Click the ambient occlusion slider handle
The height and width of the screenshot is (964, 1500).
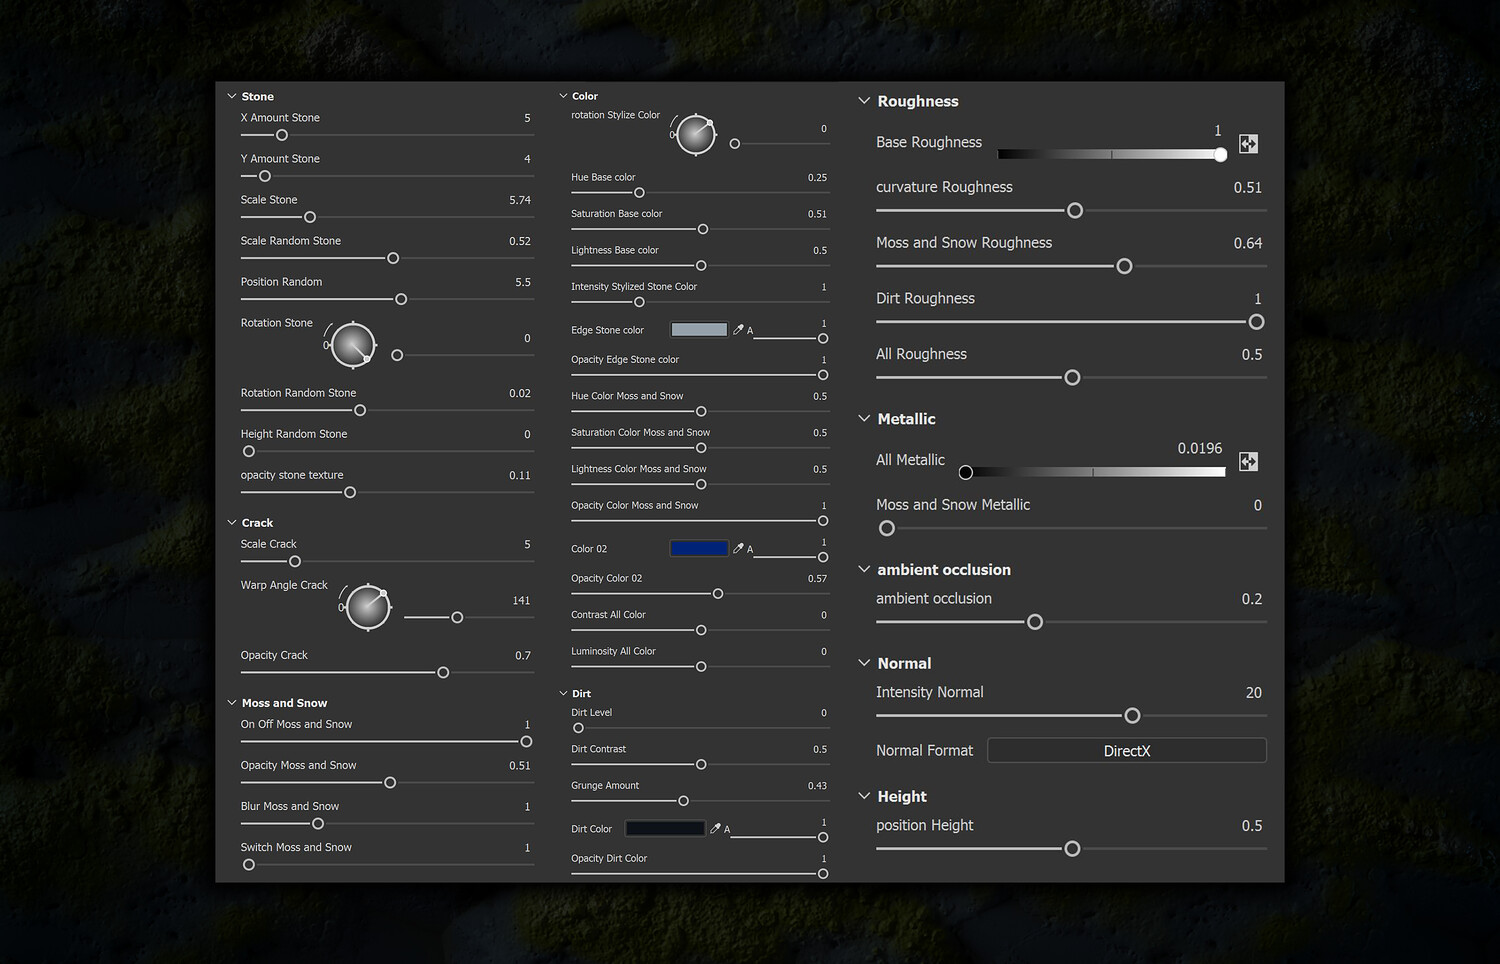[x=1035, y=622]
